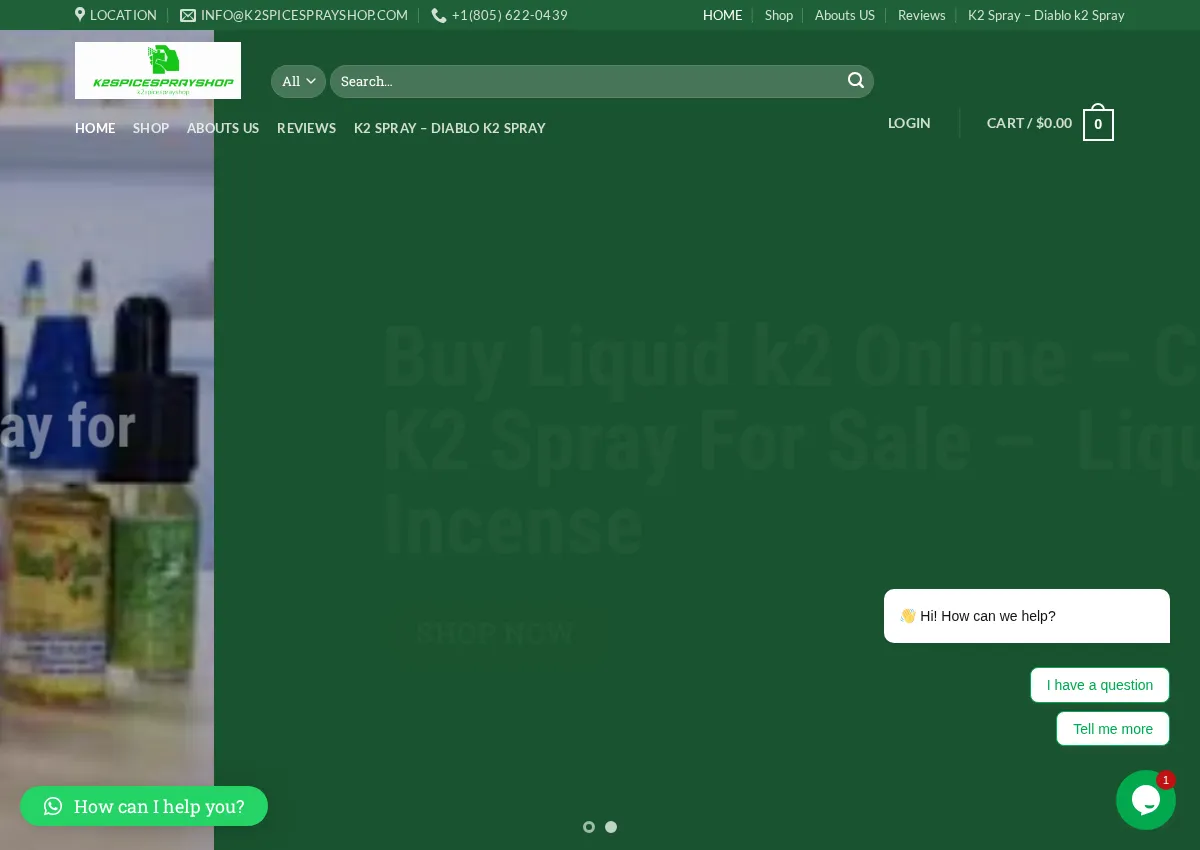Open the shopping cart bag icon
This screenshot has height=850, width=1200.
coord(1098,123)
